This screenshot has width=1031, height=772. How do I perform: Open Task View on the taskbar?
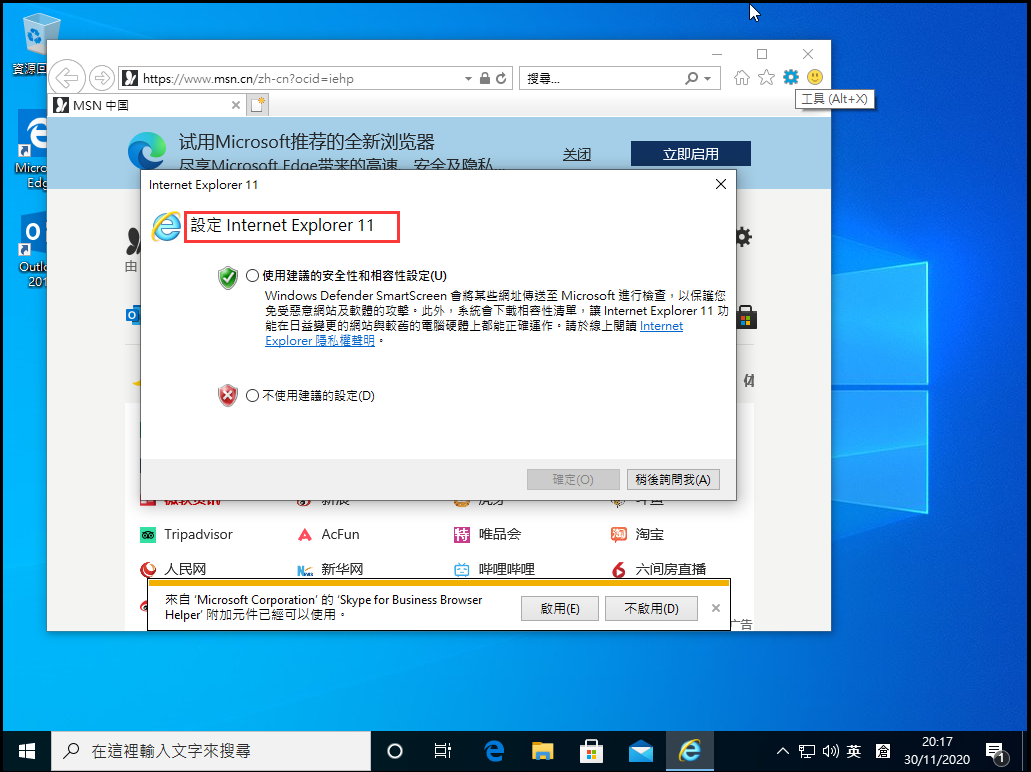[x=443, y=751]
